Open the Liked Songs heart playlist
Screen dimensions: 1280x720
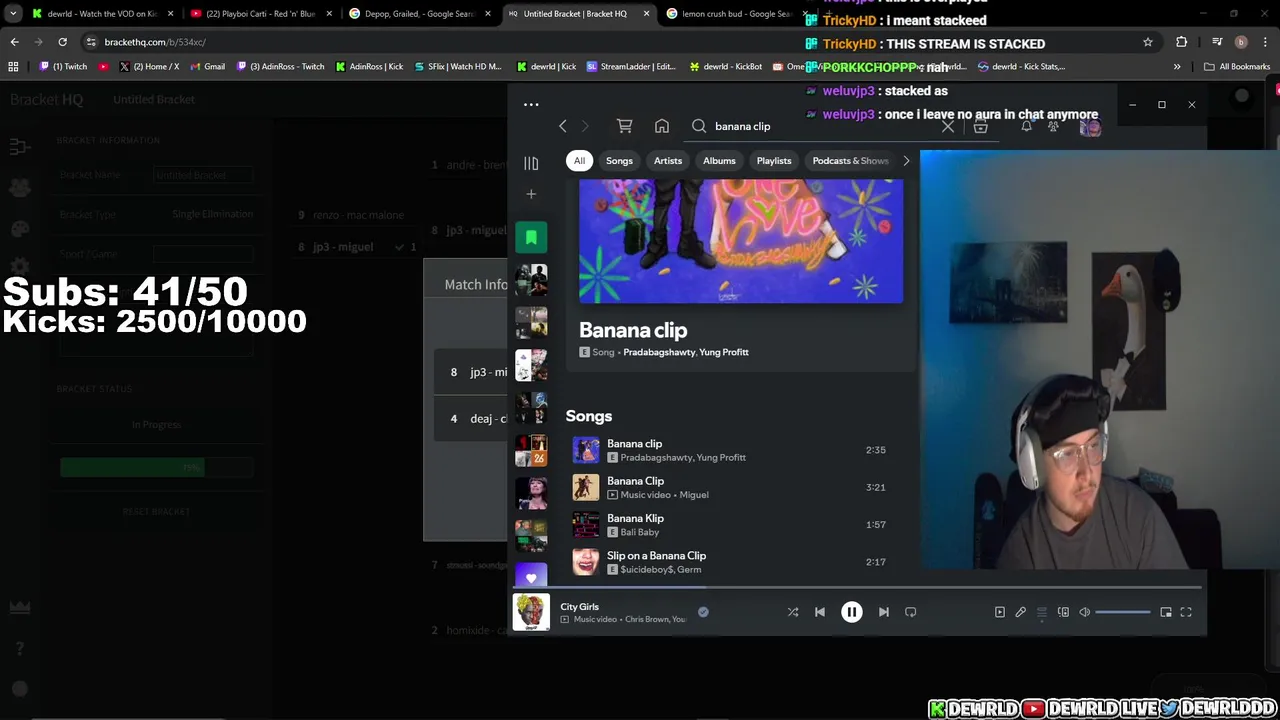(531, 577)
